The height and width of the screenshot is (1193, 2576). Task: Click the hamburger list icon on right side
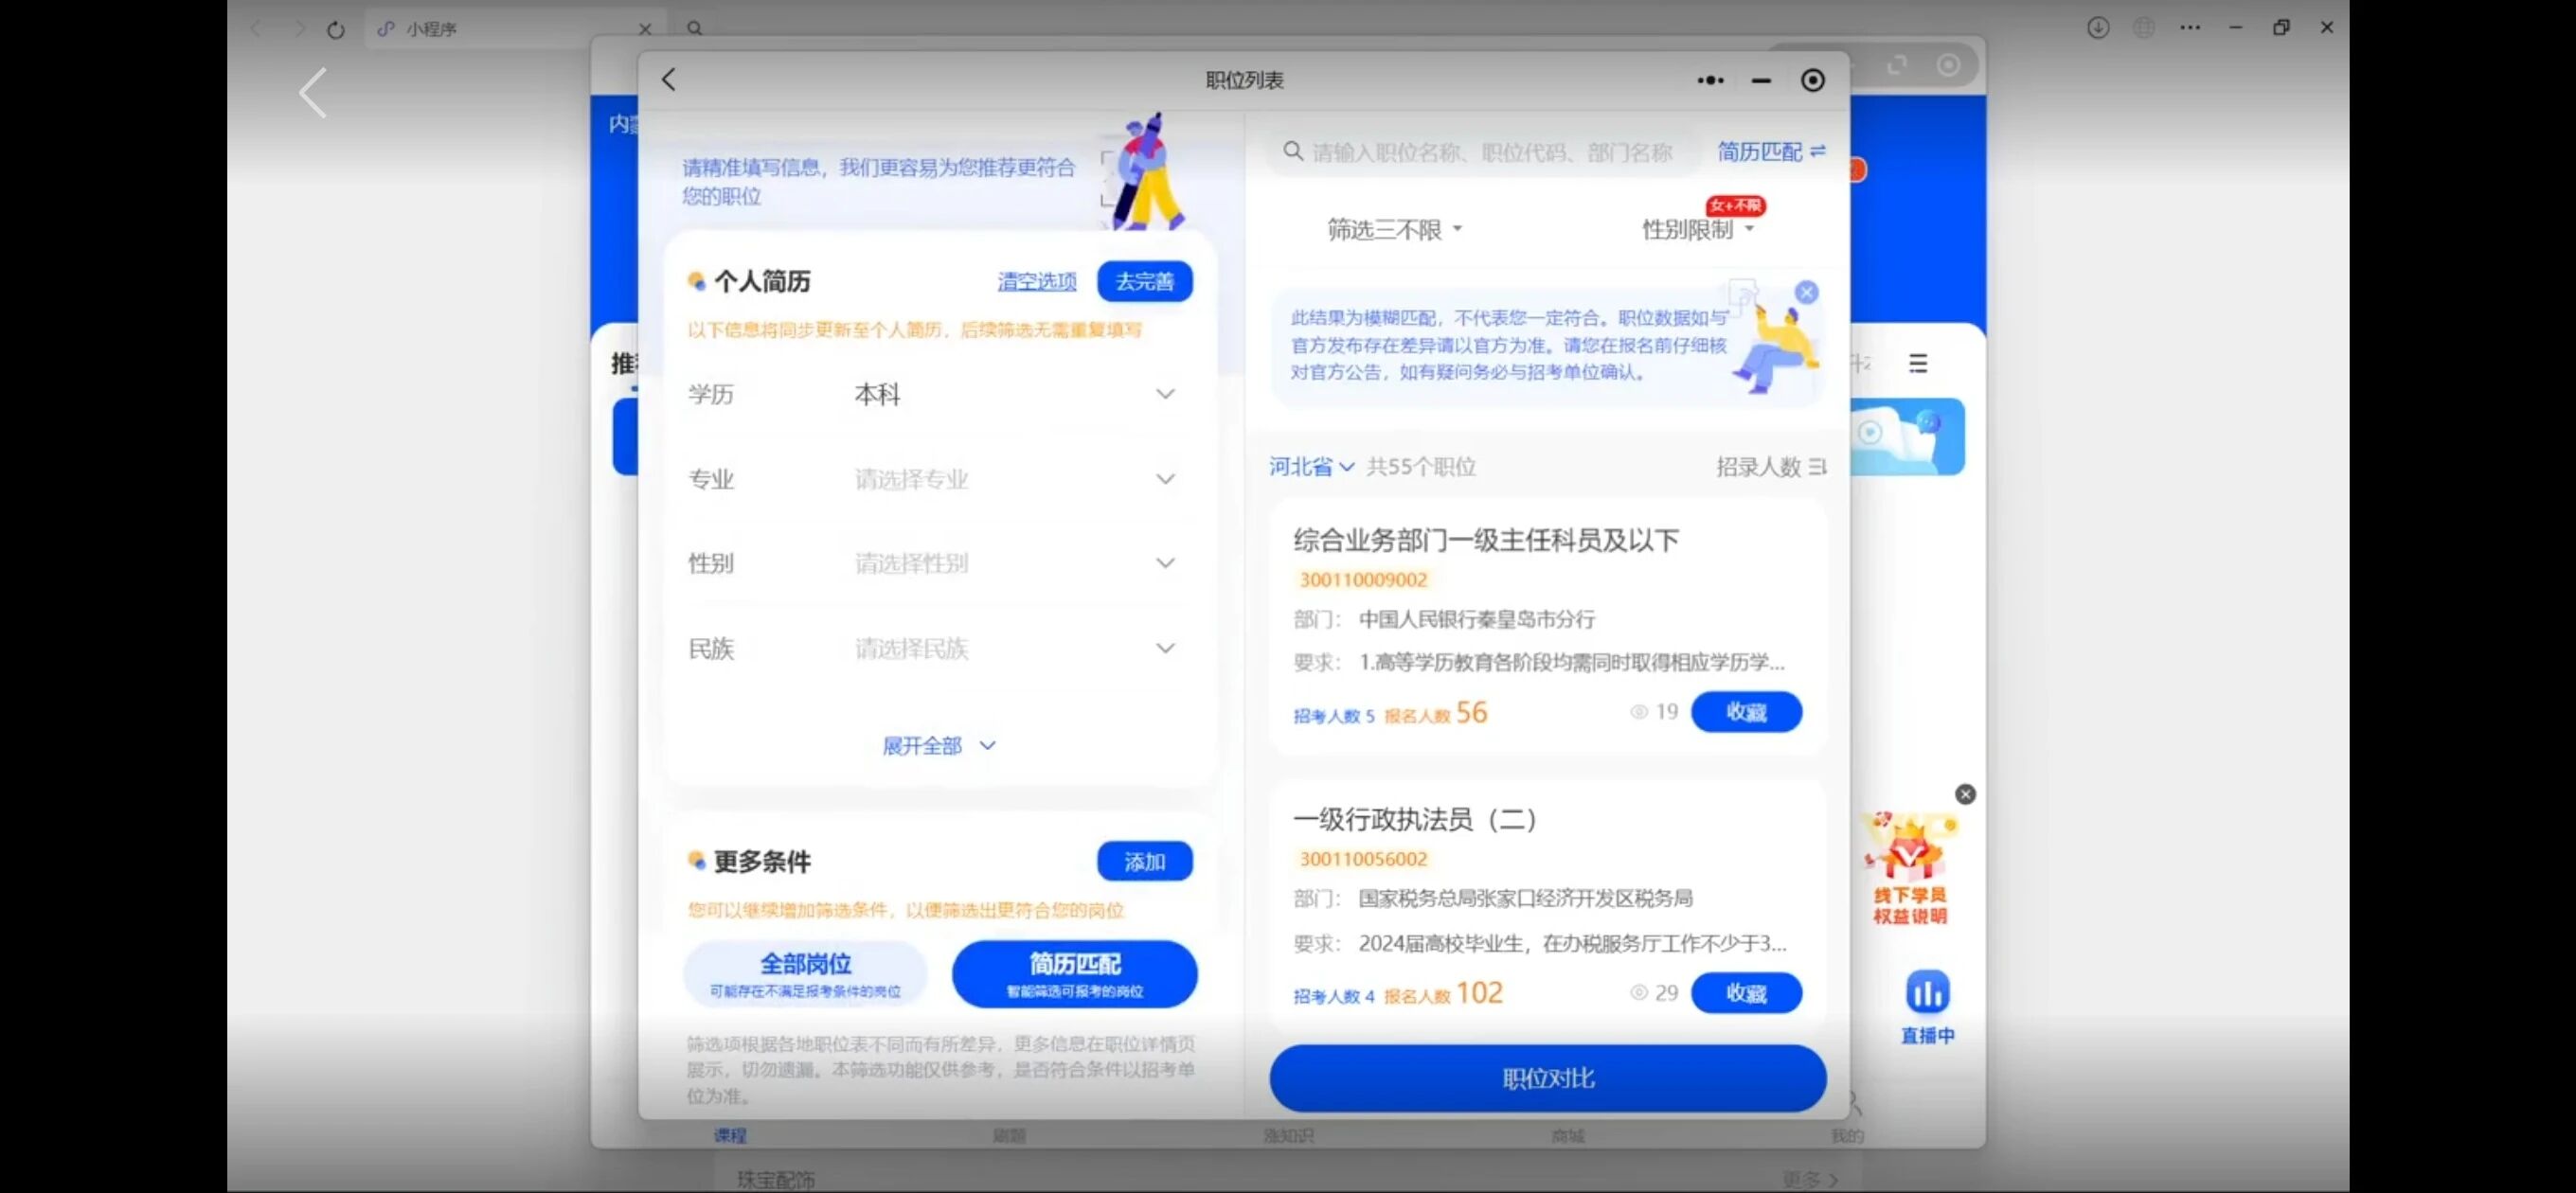(x=1917, y=363)
